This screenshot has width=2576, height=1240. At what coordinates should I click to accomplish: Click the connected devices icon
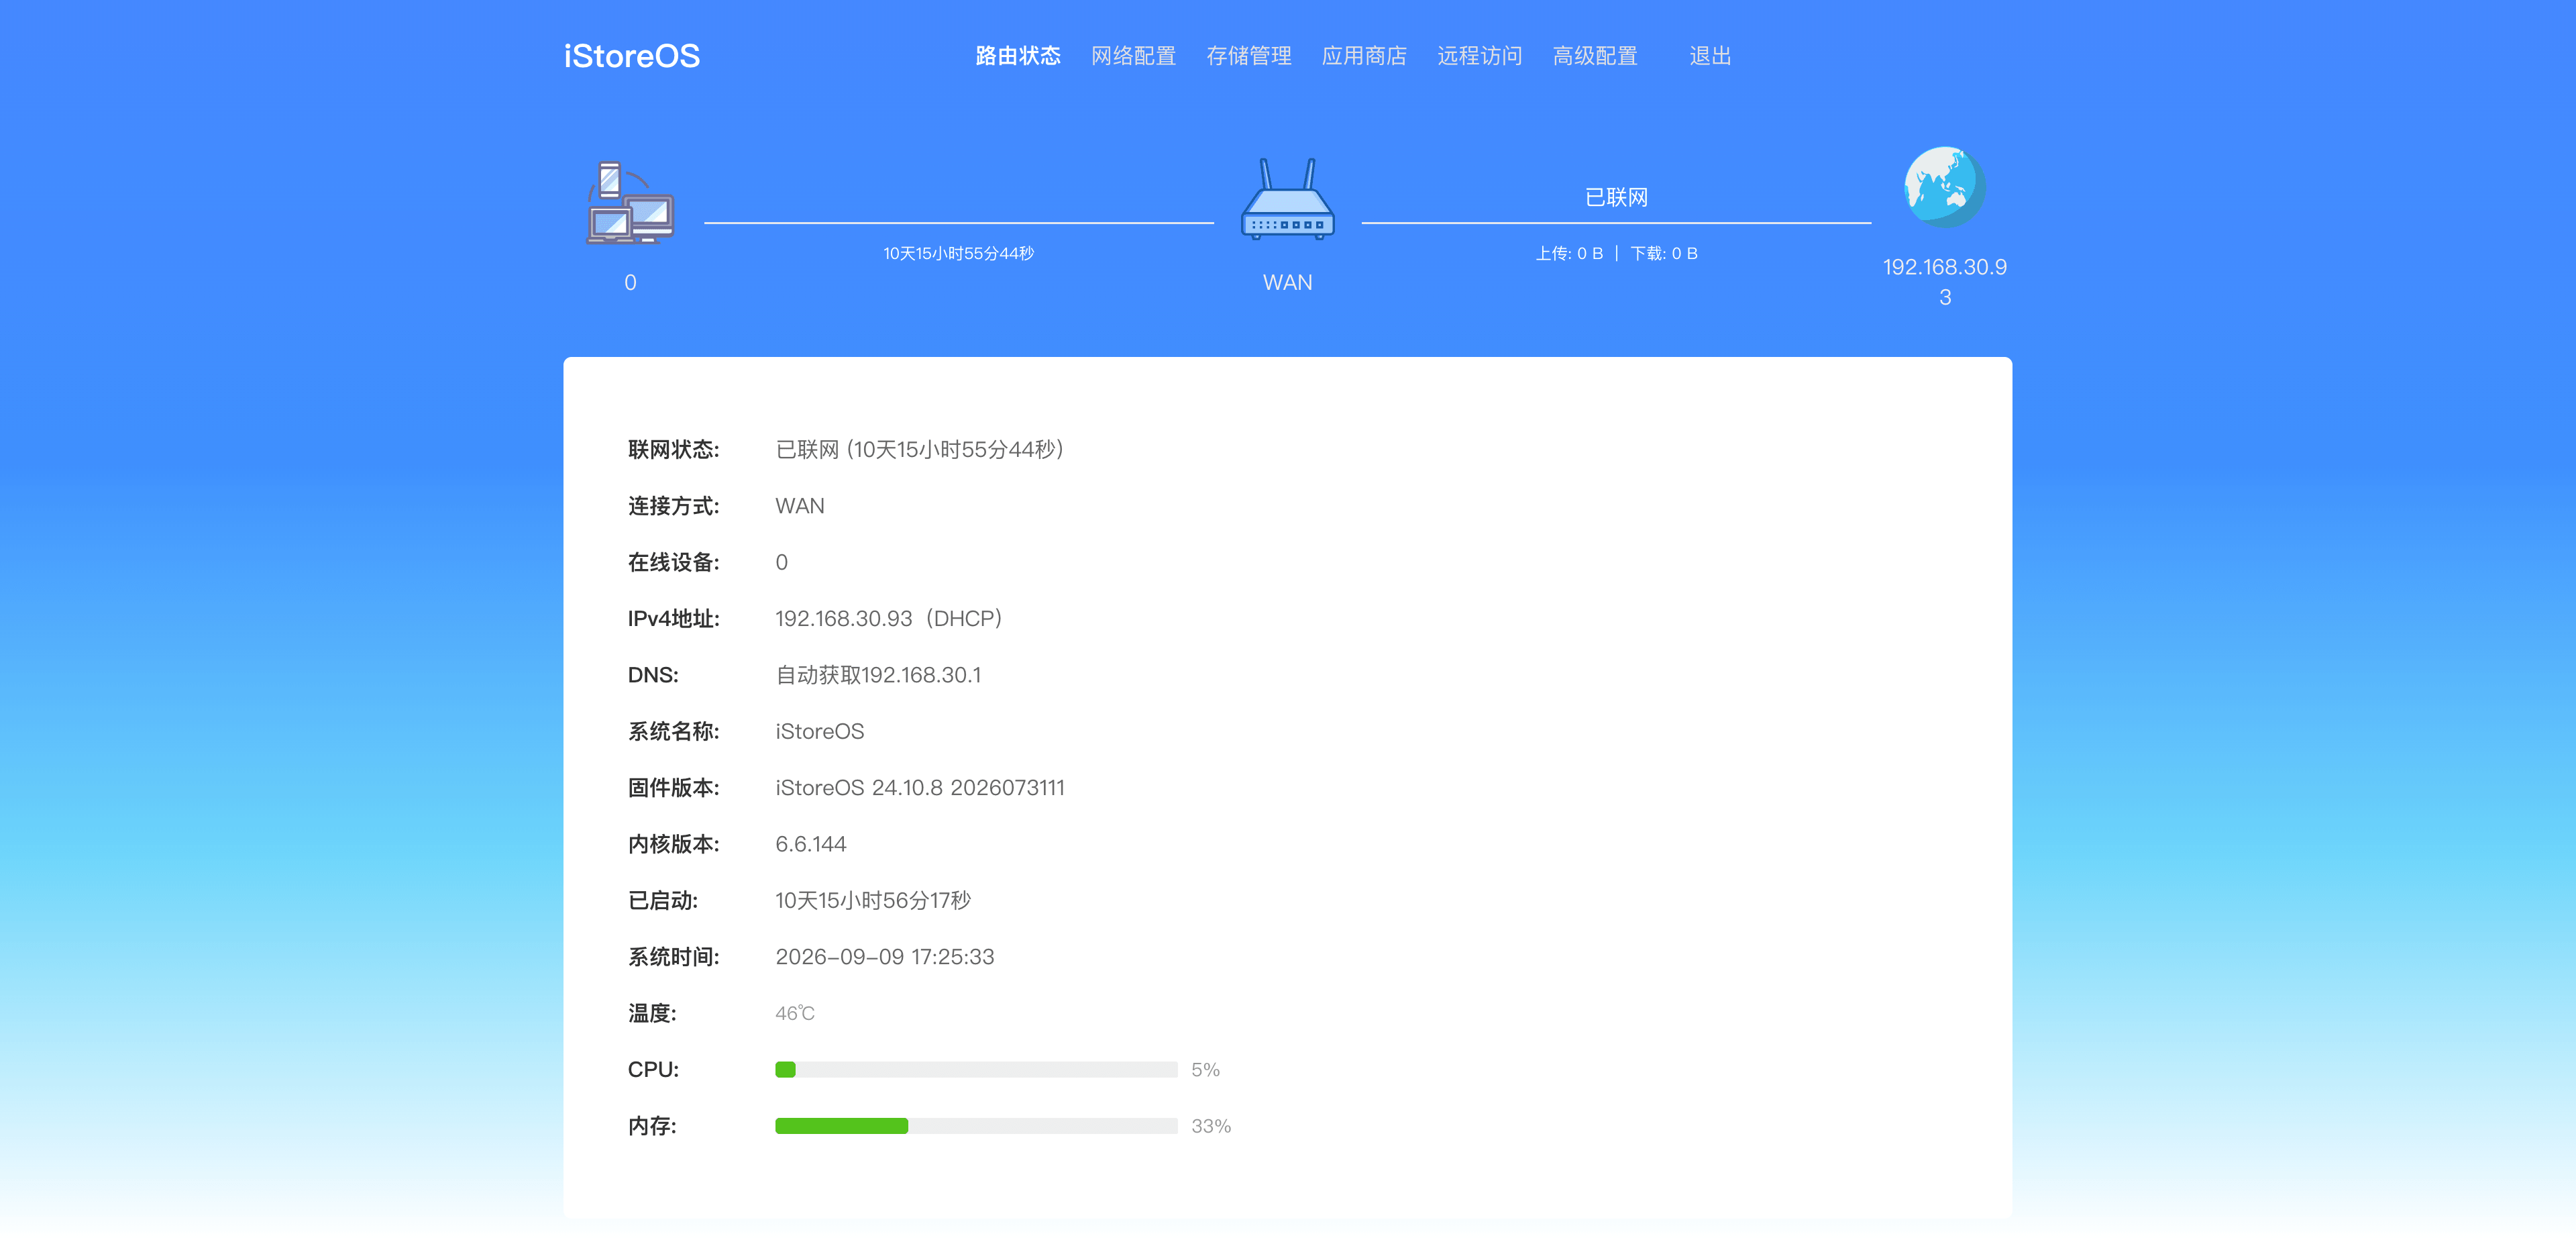pyautogui.click(x=630, y=203)
